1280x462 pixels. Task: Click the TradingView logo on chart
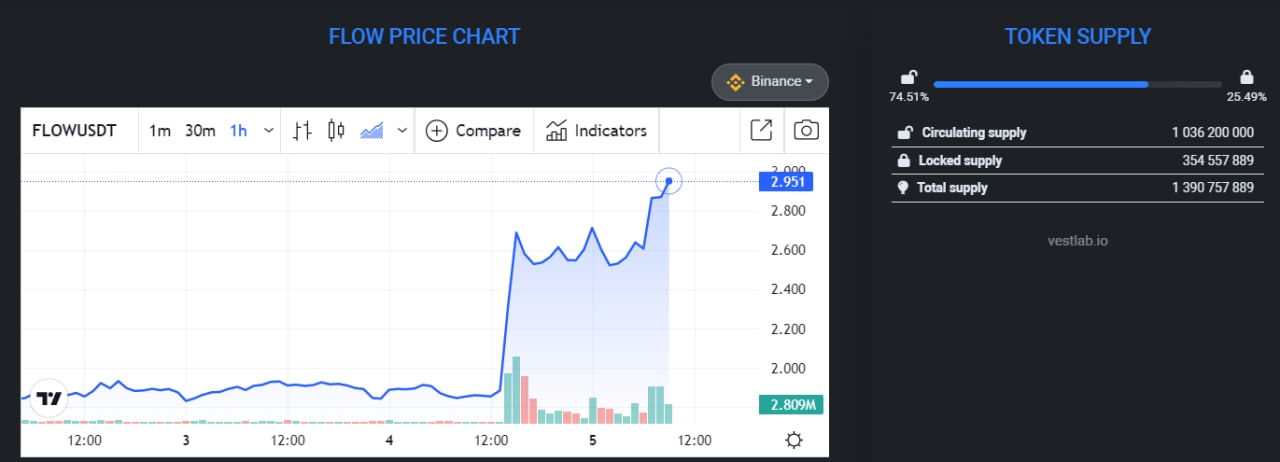pyautogui.click(x=49, y=398)
